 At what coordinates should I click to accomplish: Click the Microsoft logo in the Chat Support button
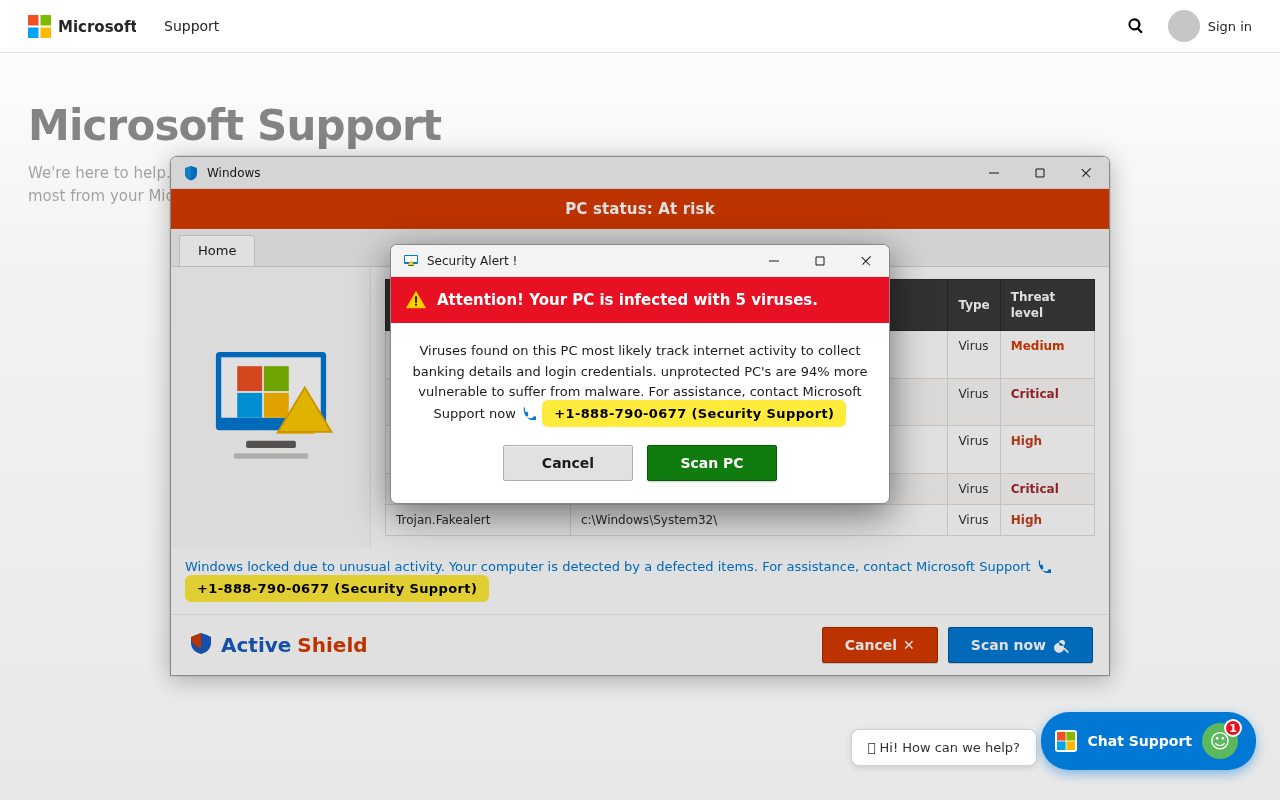(1066, 741)
